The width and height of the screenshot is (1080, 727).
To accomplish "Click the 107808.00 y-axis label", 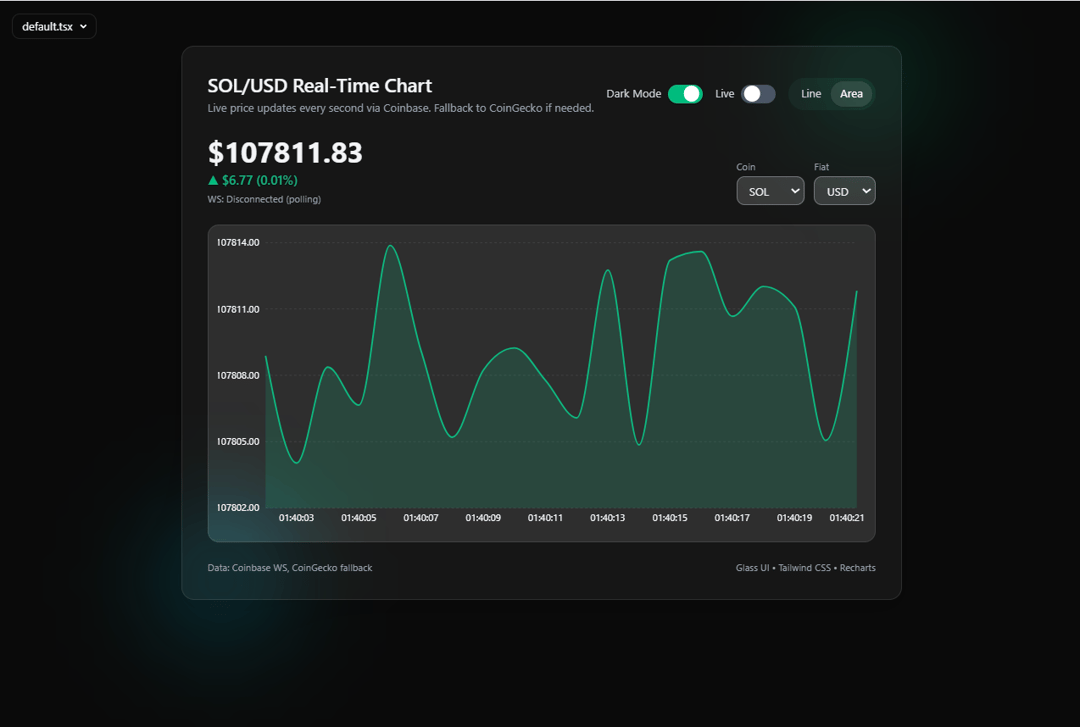I will point(238,376).
